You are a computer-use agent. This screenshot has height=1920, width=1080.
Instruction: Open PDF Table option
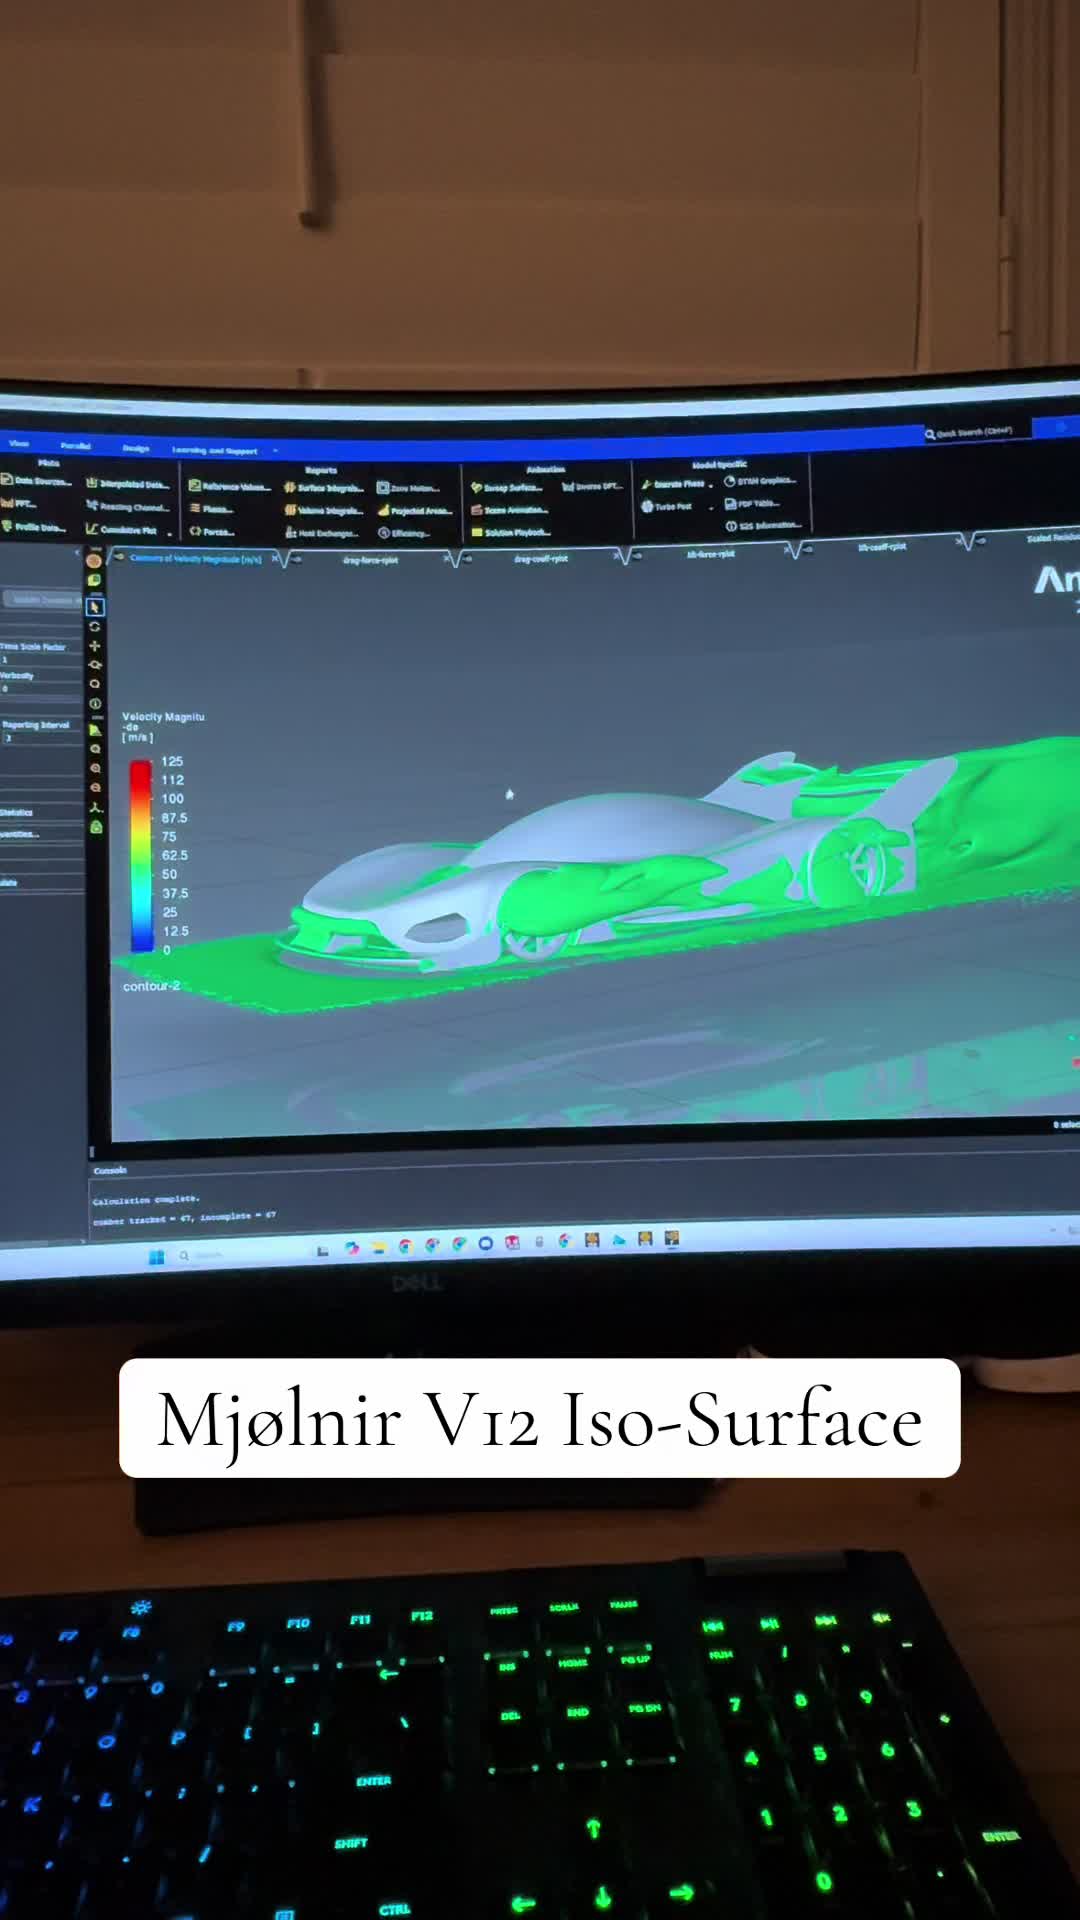click(752, 503)
